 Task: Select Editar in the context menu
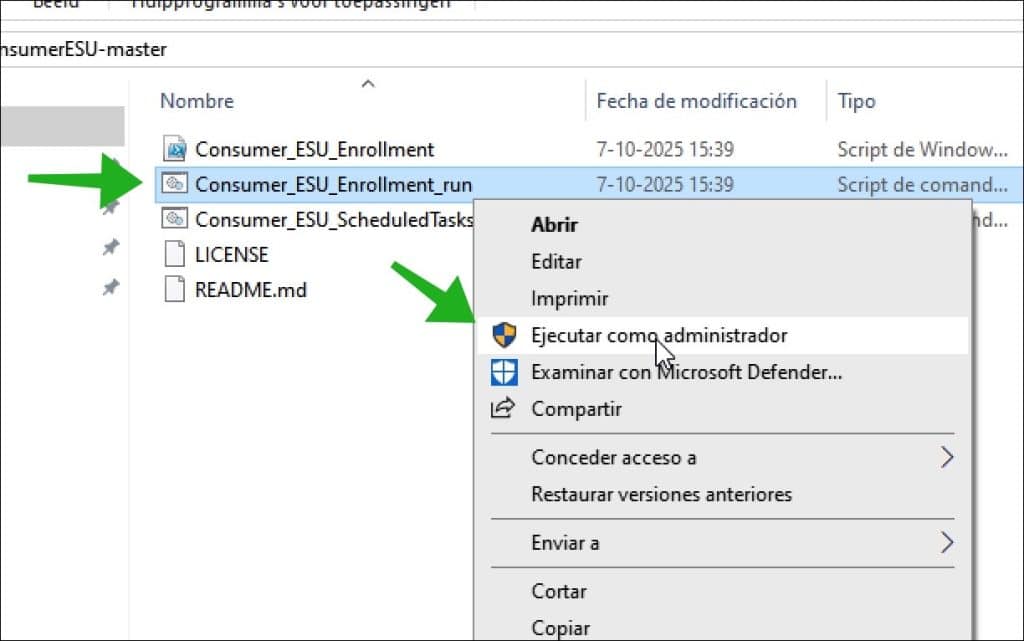click(x=556, y=262)
